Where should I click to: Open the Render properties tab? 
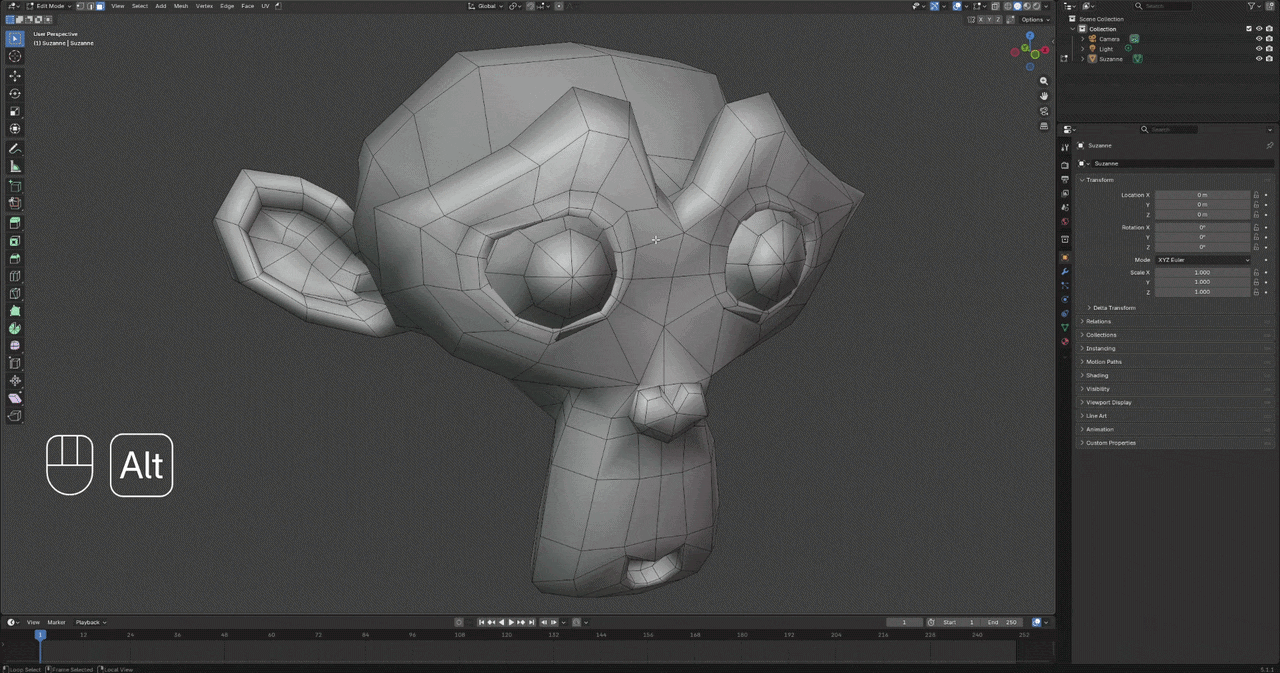(x=1065, y=165)
